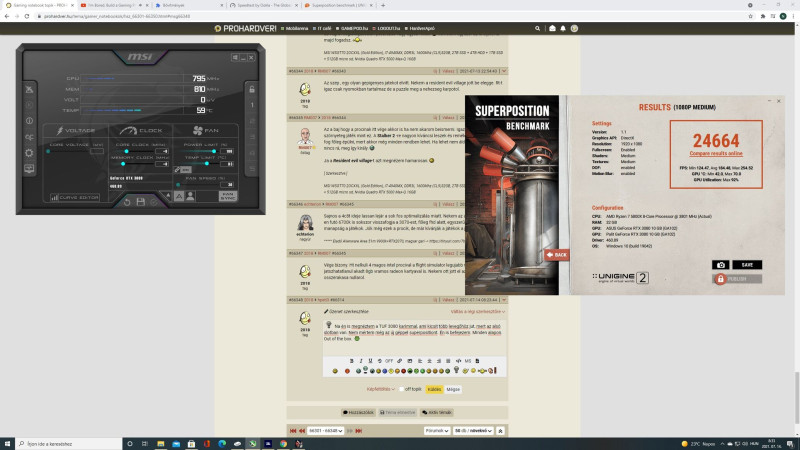This screenshot has width=800, height=450.
Task: Open a new browser tab
Action: [x=383, y=5]
